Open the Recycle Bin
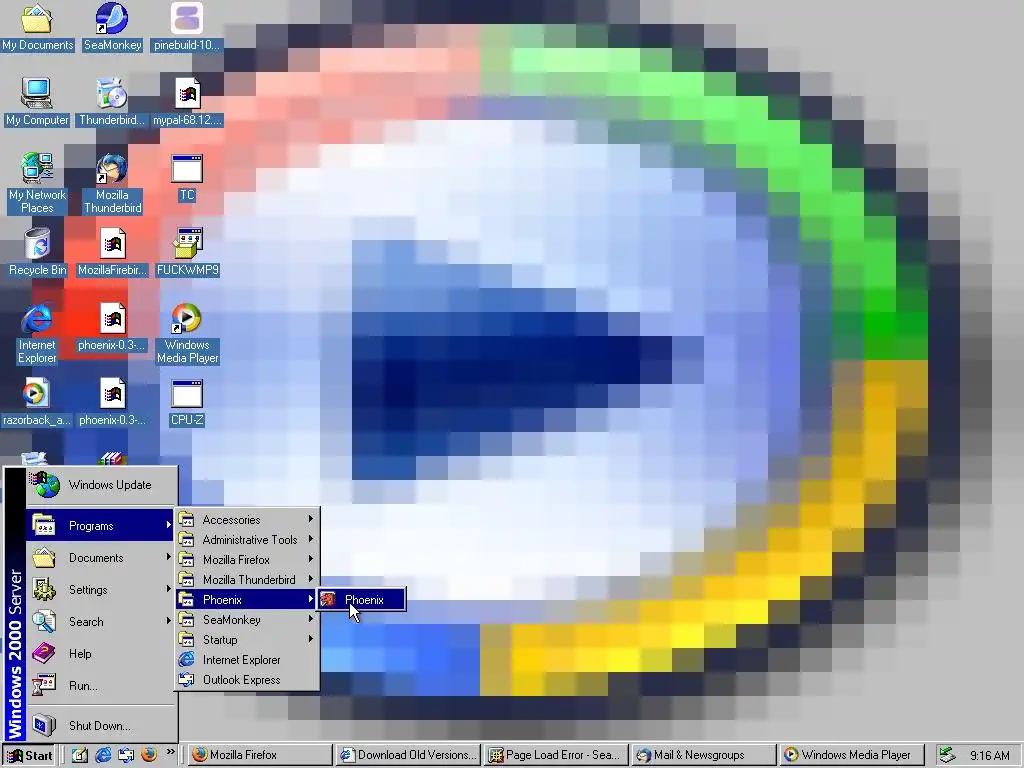Viewport: 1024px width, 768px height. (37, 251)
